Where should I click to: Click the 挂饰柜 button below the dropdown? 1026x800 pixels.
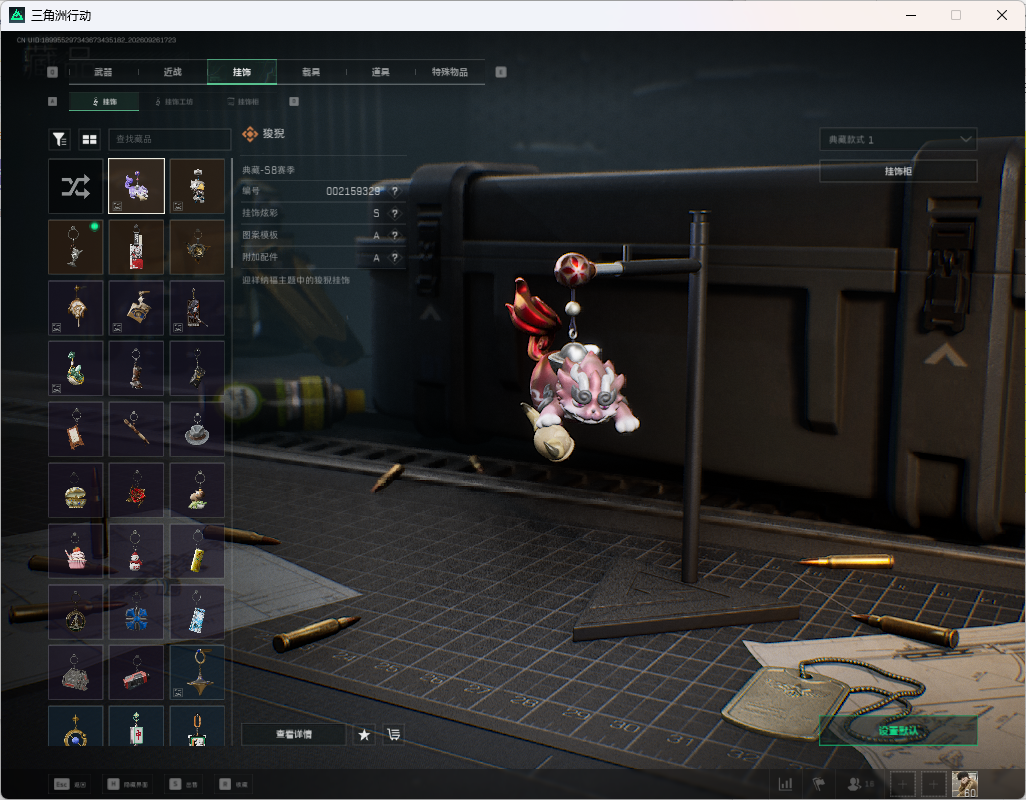tap(898, 171)
